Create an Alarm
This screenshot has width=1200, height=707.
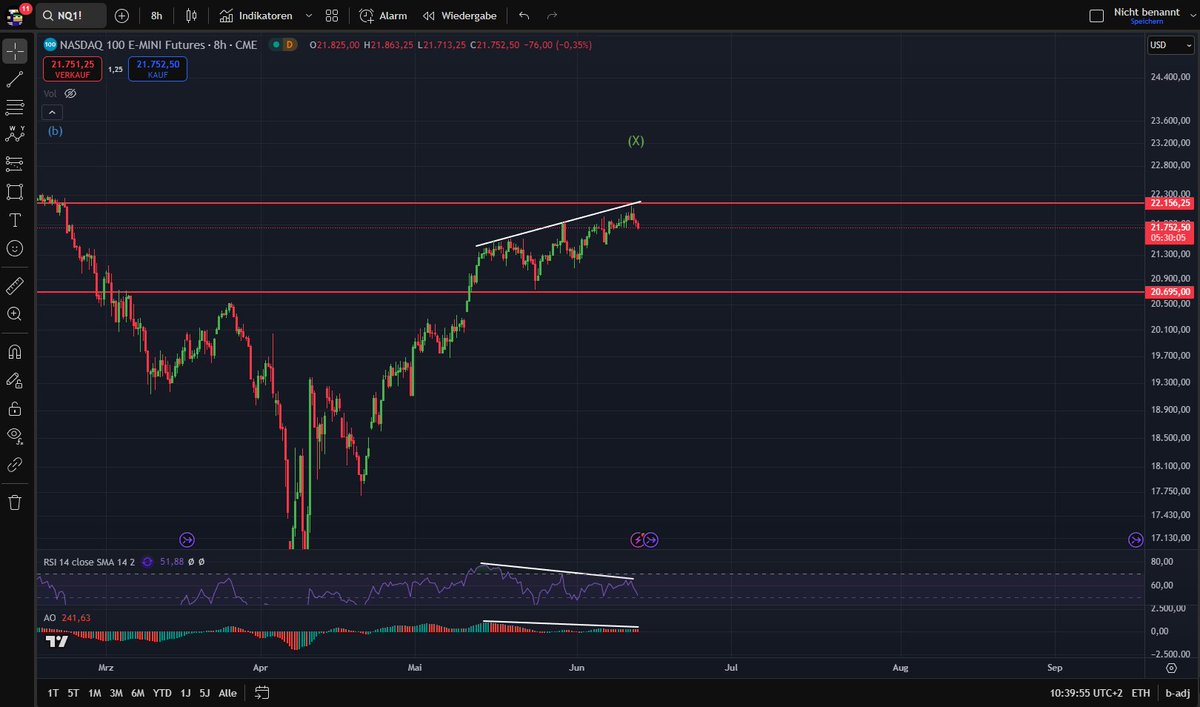tap(383, 16)
